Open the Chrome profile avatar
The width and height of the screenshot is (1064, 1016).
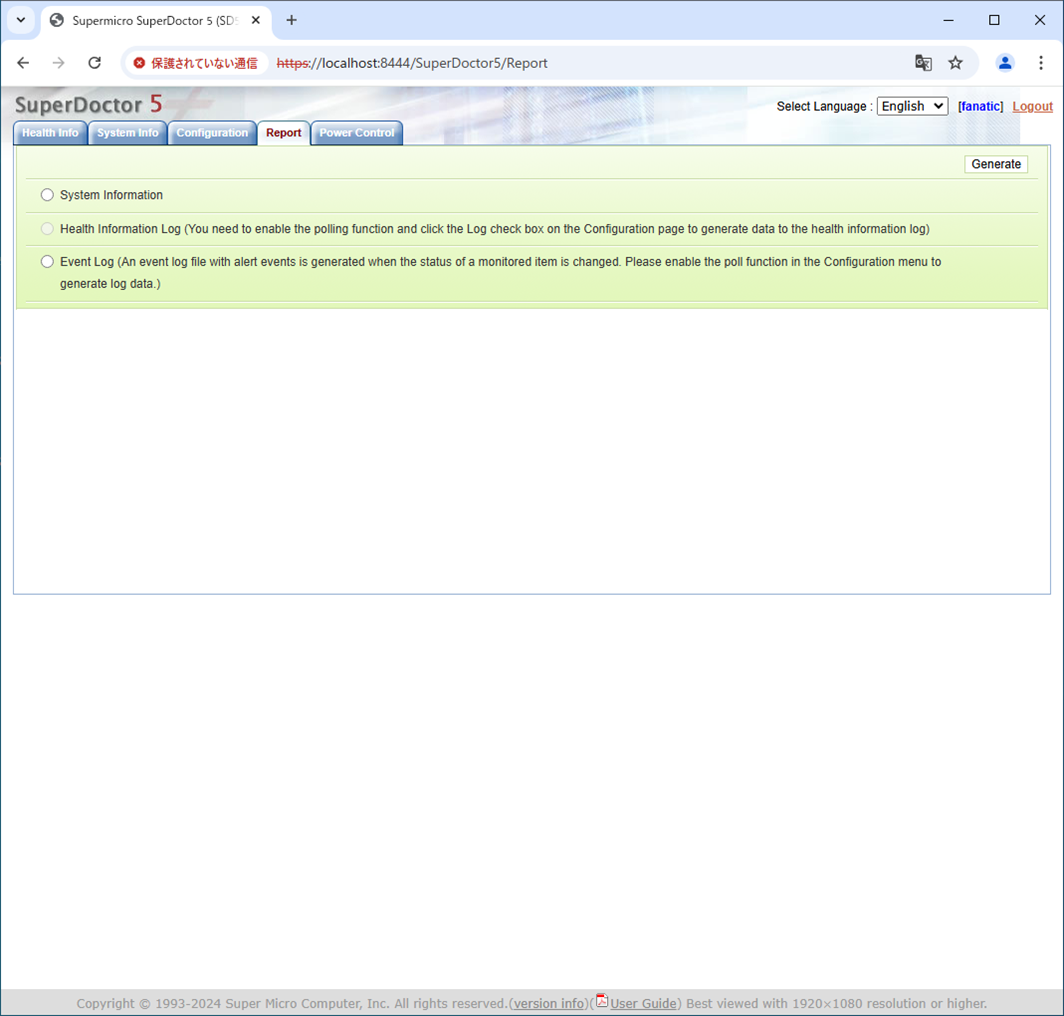click(1005, 63)
